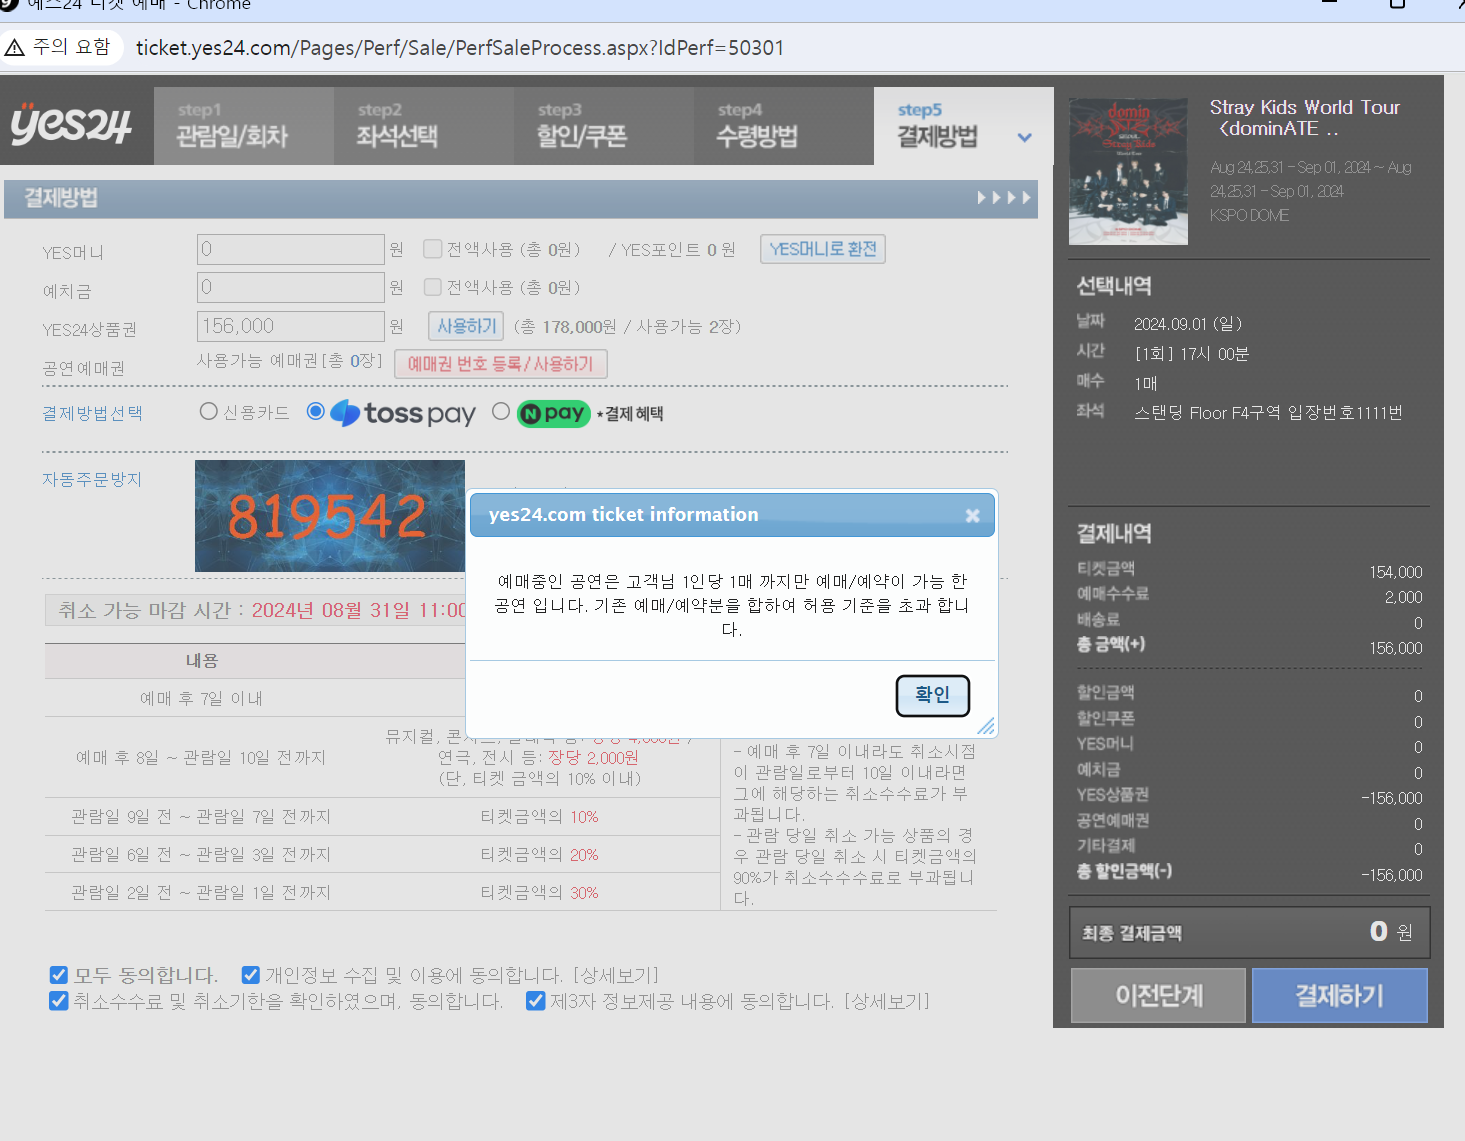Open step5 결제방법 tab
The width and height of the screenshot is (1465, 1141).
963,126
